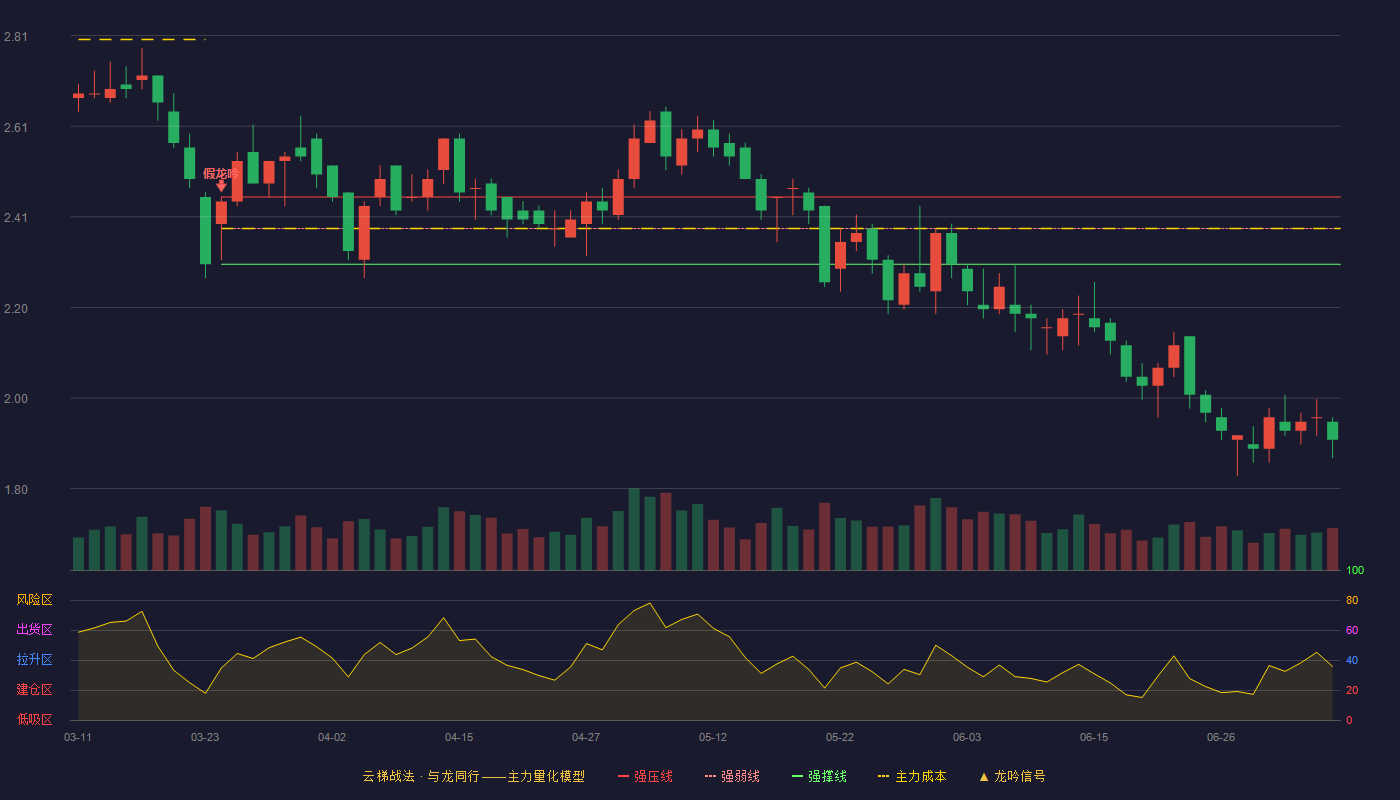Screen dimensions: 1400x800
Task: Click the 2.41 price axis label
Action: coord(16,217)
